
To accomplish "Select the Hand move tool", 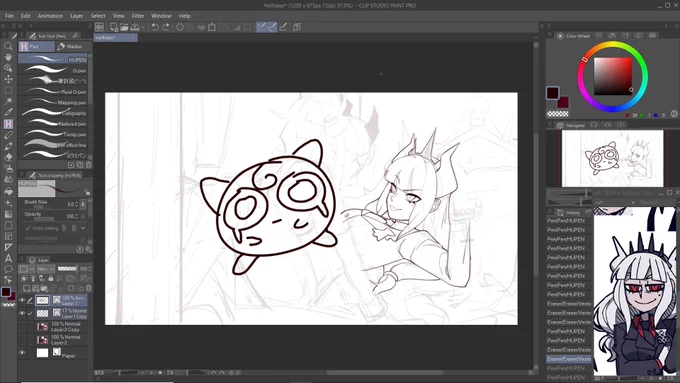I will [8, 57].
